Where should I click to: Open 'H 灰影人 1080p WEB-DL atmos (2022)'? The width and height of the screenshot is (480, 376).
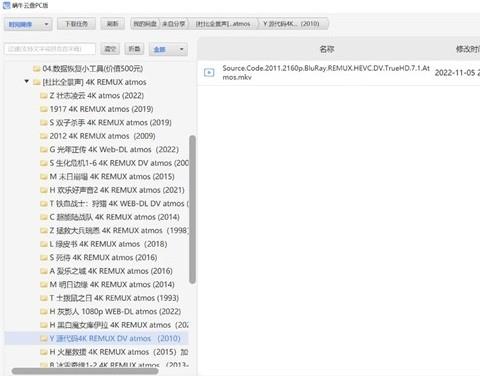click(115, 311)
